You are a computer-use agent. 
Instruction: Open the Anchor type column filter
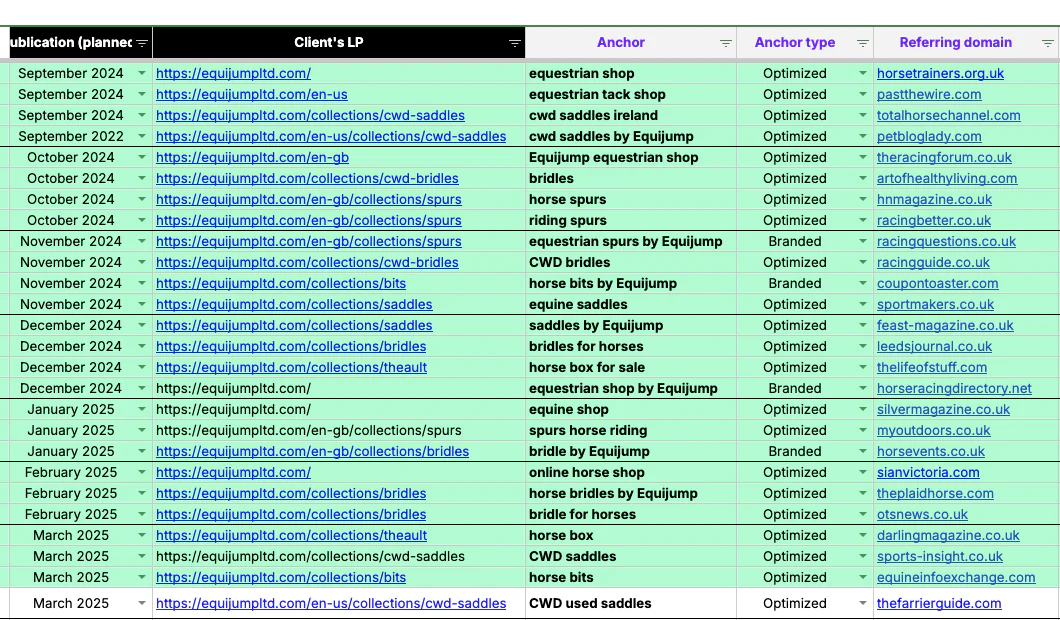(862, 43)
